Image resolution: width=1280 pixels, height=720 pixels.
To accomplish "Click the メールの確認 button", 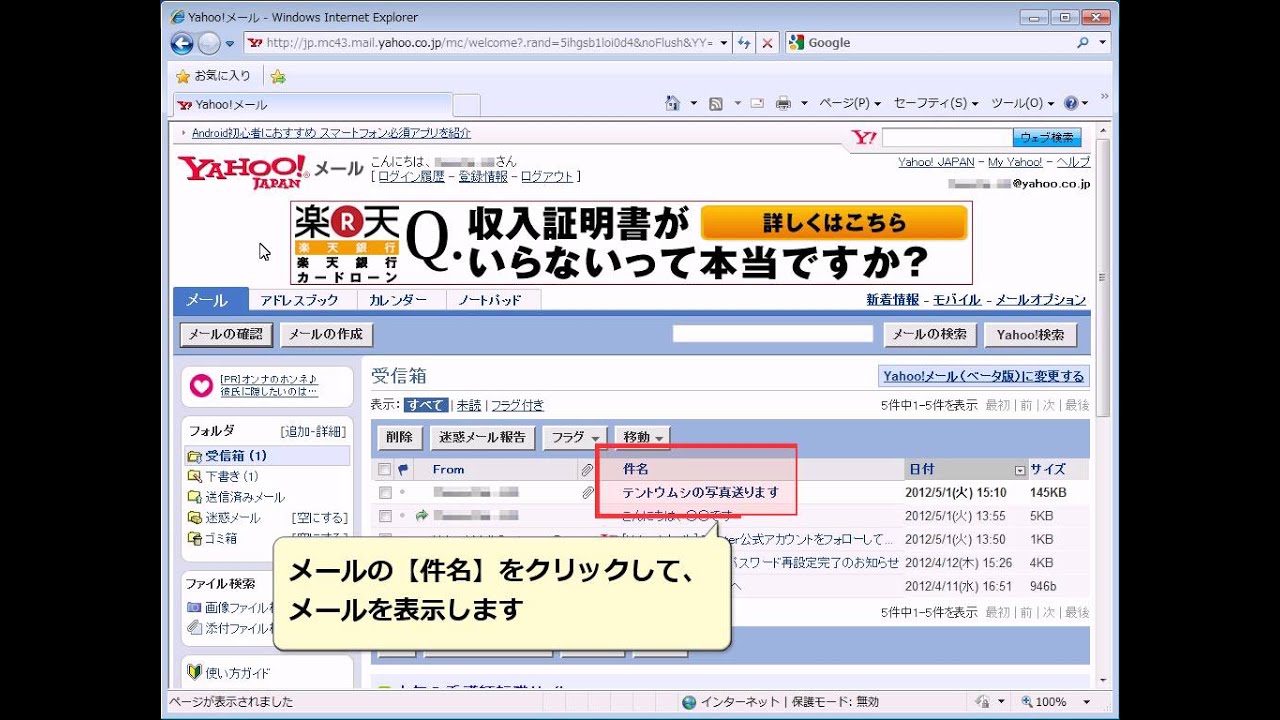I will click(x=226, y=335).
